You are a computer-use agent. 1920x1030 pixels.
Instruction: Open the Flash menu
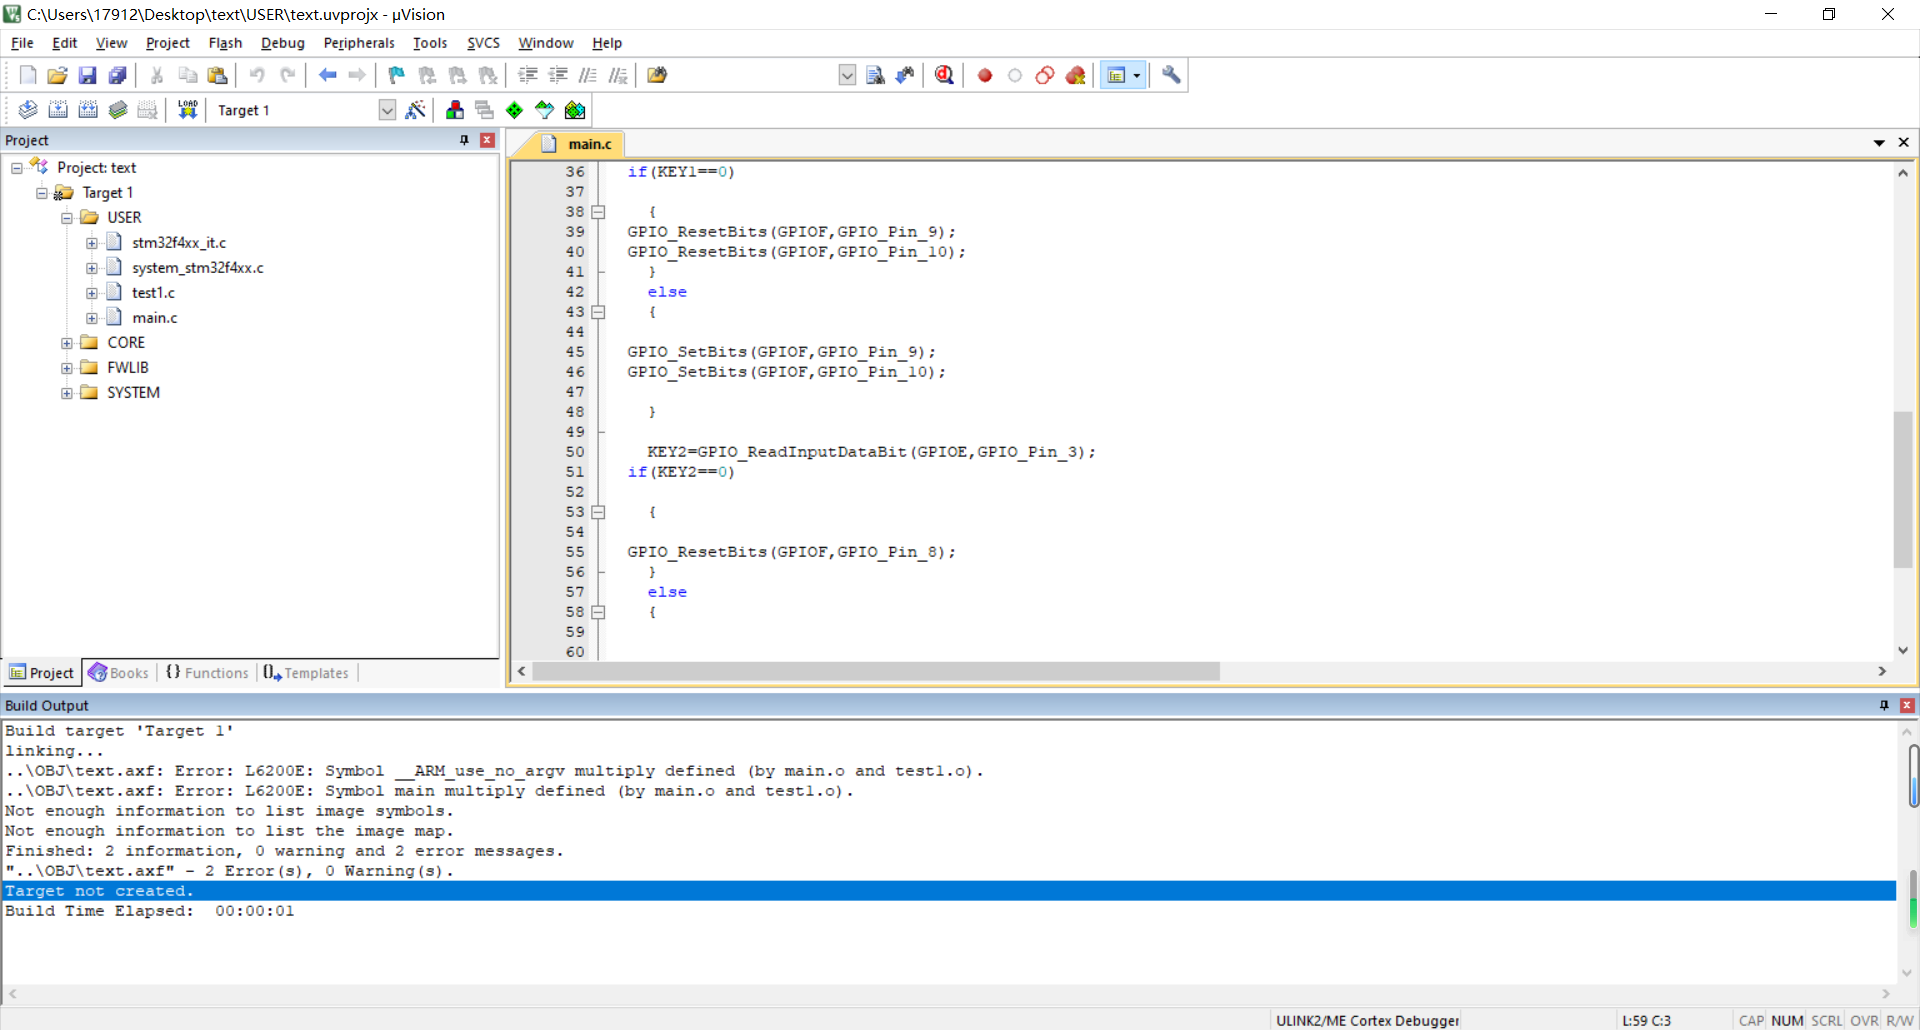225,43
